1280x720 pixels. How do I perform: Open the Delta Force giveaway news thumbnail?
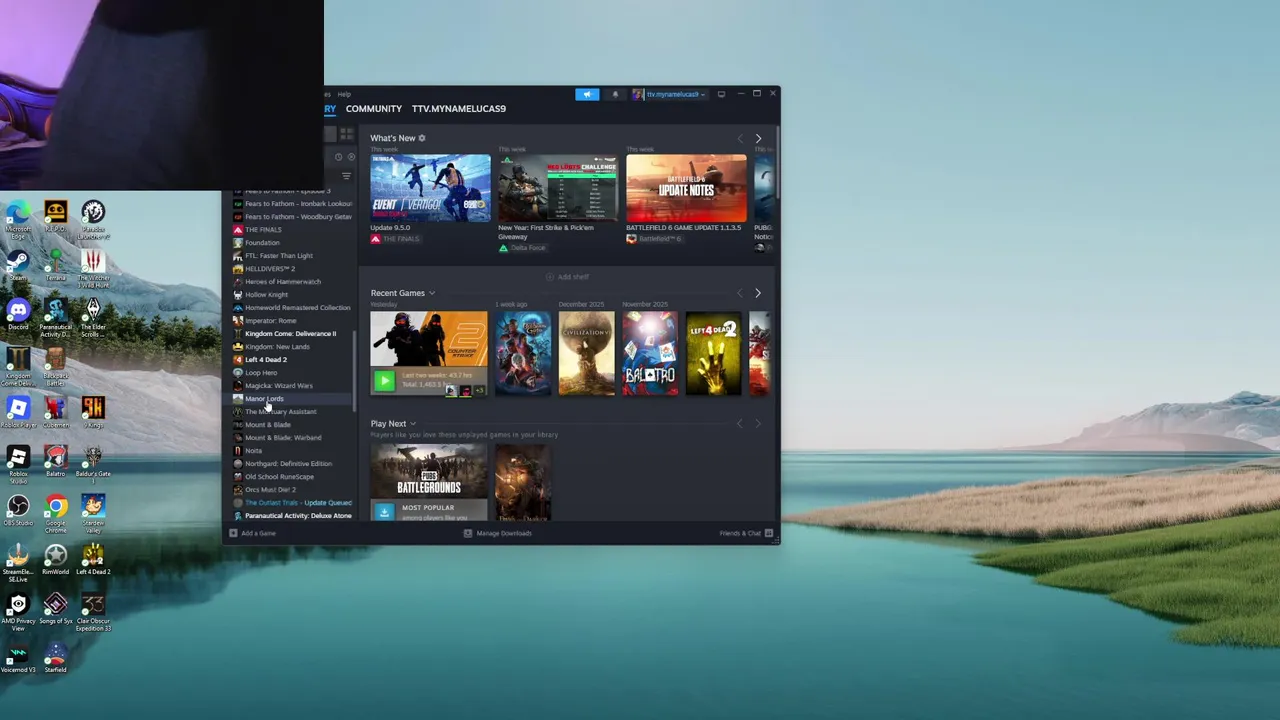558,188
